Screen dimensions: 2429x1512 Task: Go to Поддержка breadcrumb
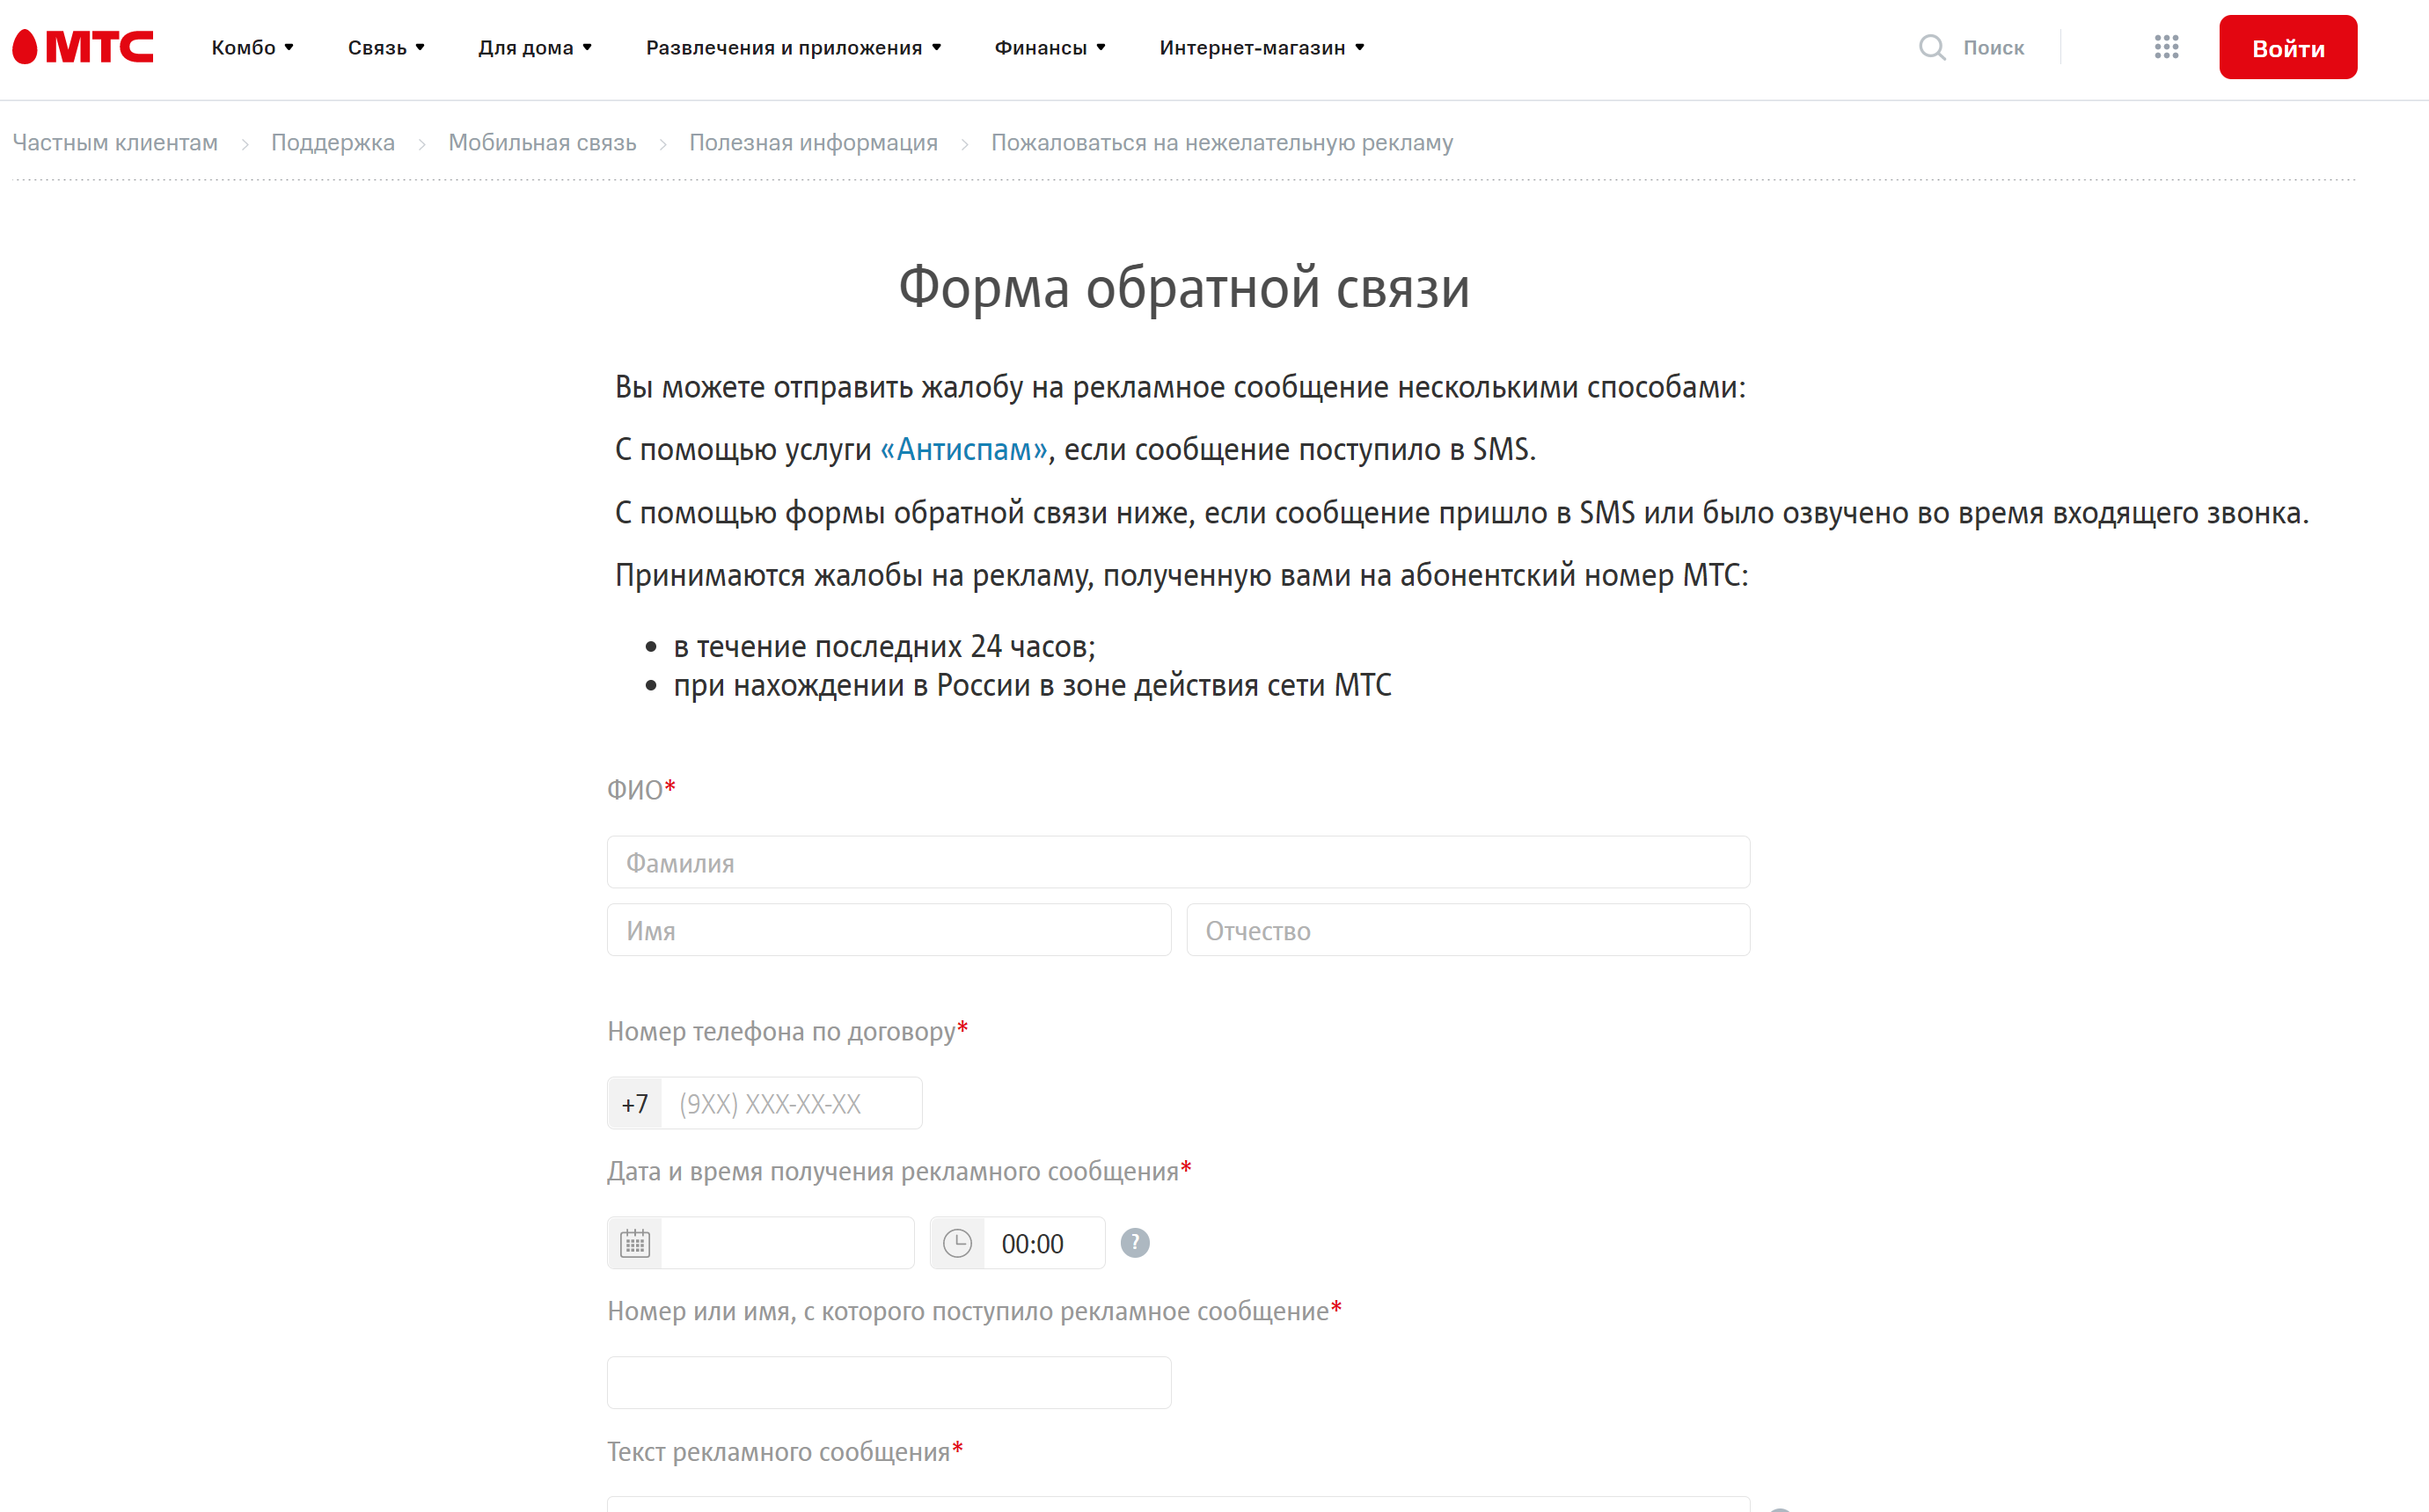tap(333, 143)
